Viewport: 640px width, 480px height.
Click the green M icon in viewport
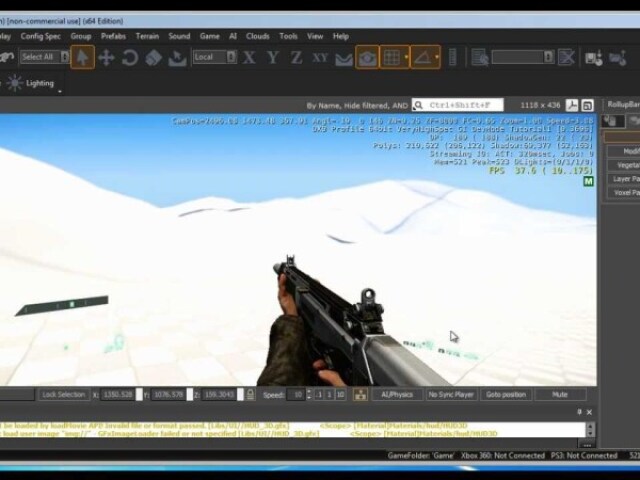click(588, 181)
